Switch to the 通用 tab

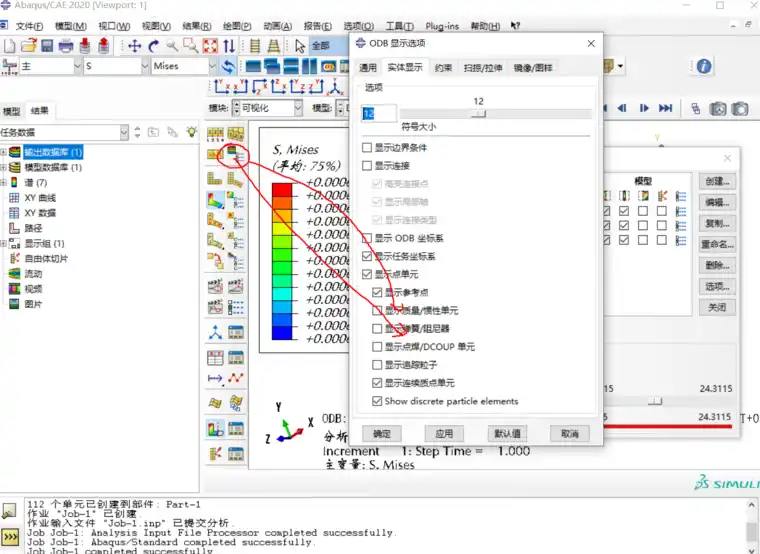(x=367, y=67)
